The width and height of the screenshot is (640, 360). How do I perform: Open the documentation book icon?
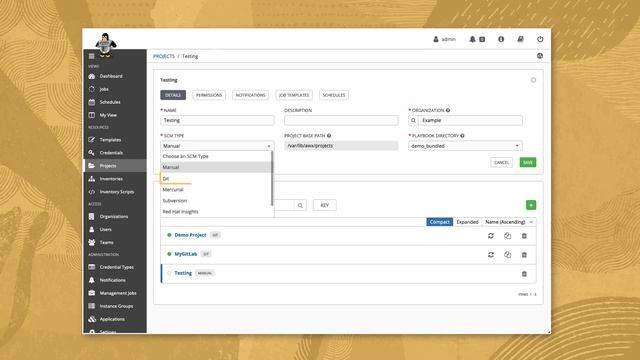(520, 39)
